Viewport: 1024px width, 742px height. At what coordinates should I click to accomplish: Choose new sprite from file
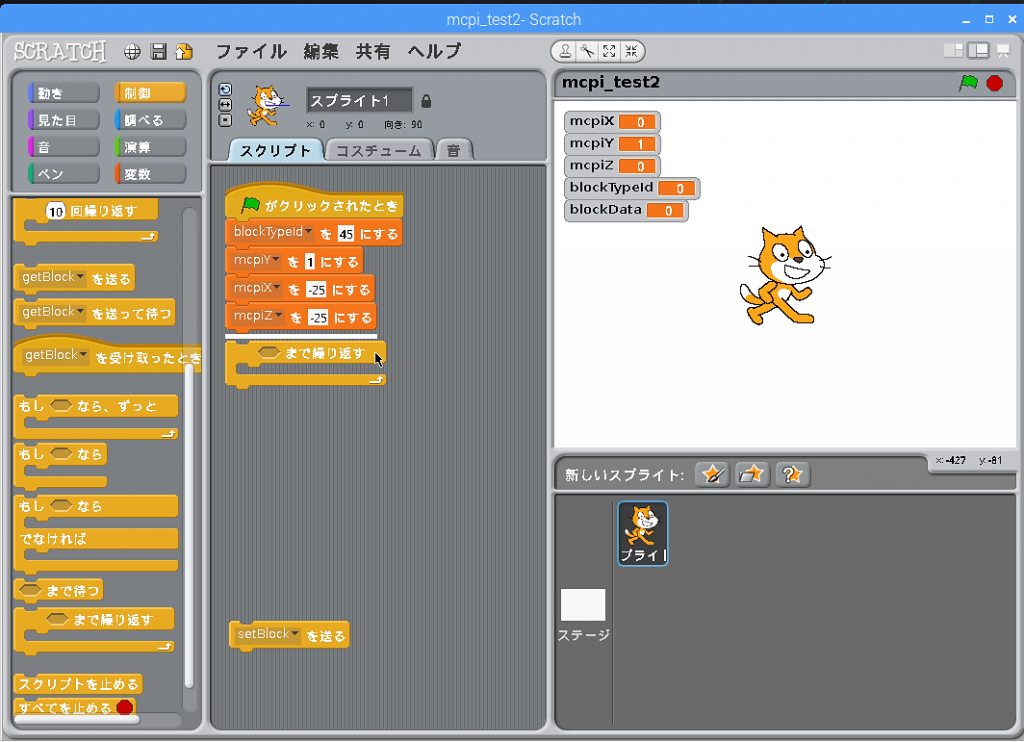[x=752, y=474]
